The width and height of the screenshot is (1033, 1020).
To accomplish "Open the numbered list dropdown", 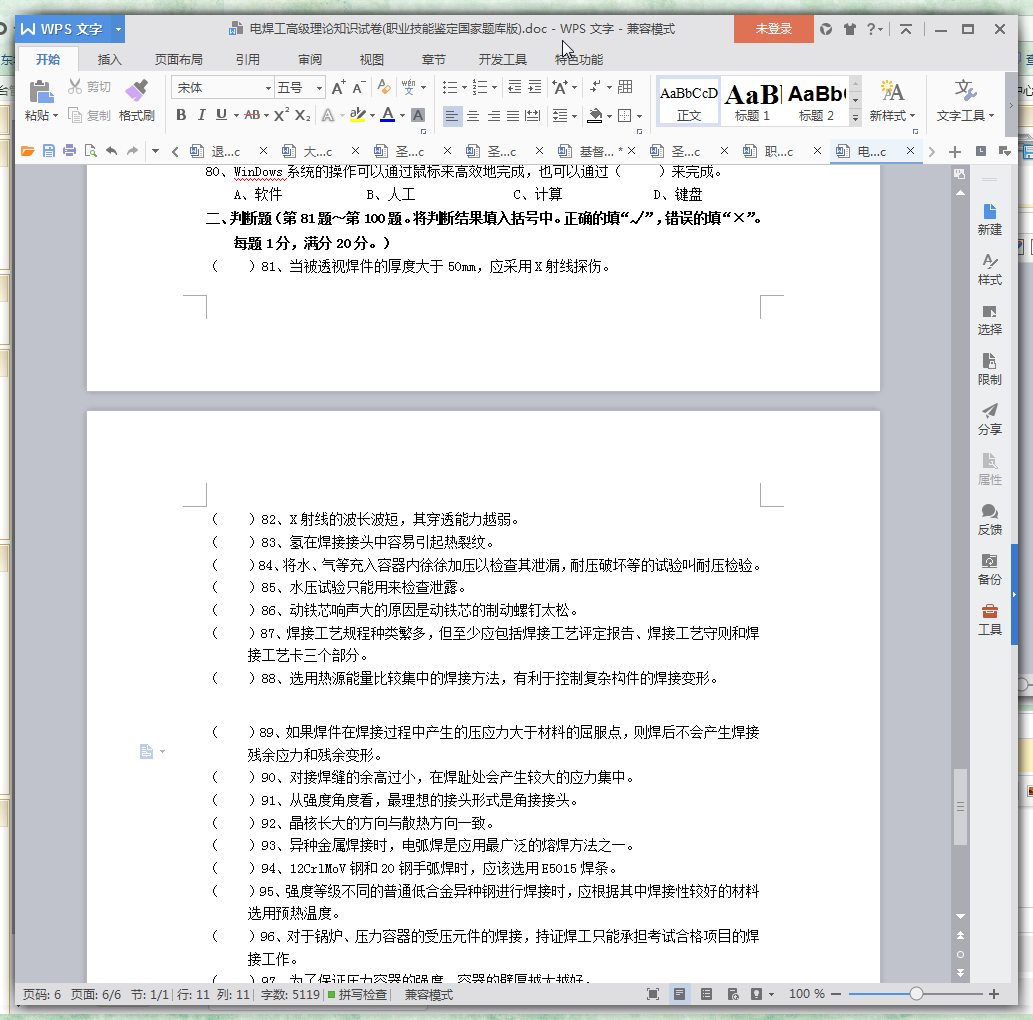I will 494,88.
